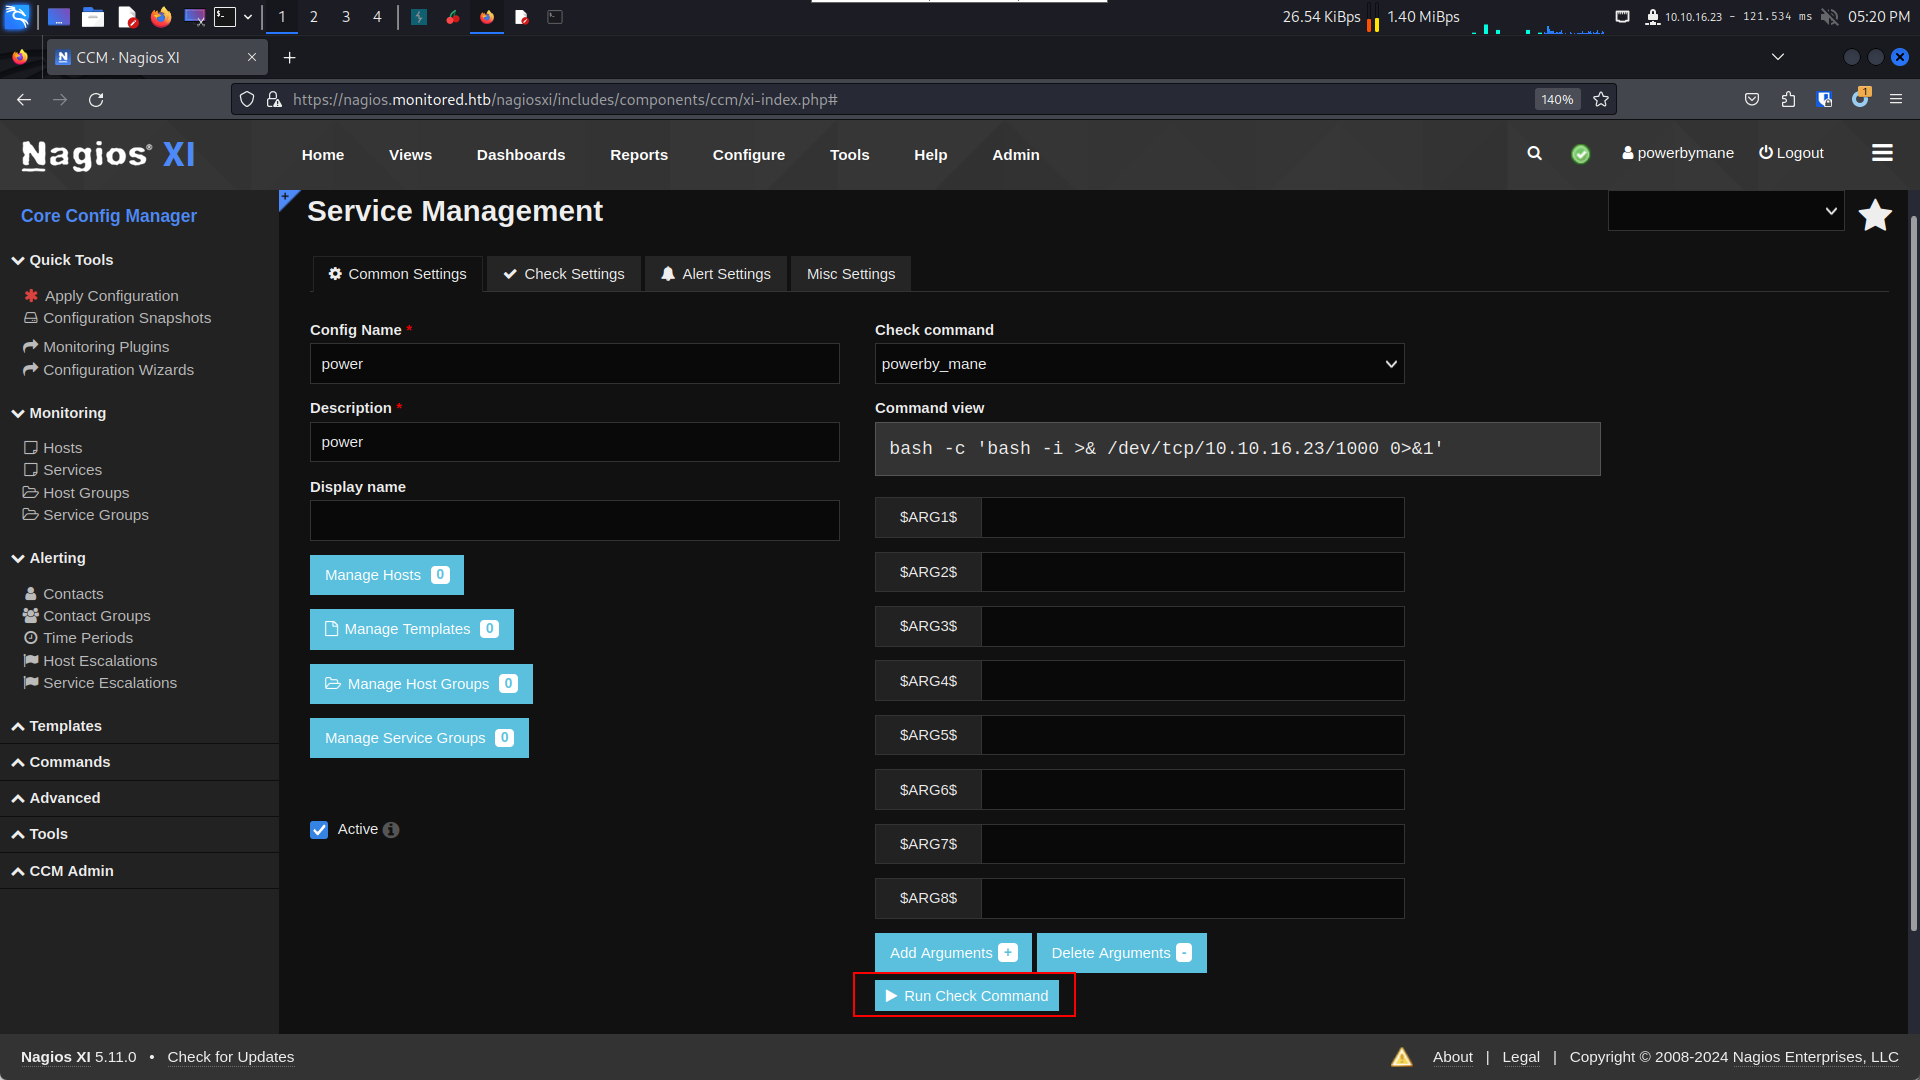
Task: Click the muted volume icon in system tray
Action: (1829, 16)
